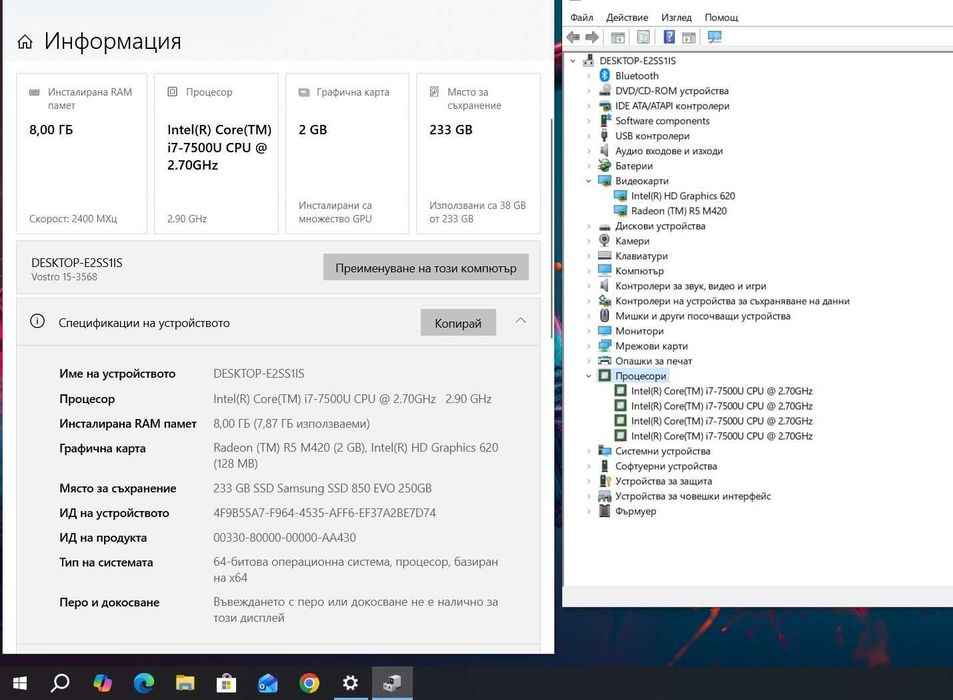Open Microsoft Store from taskbar
This screenshot has height=700, width=953.
[226, 684]
